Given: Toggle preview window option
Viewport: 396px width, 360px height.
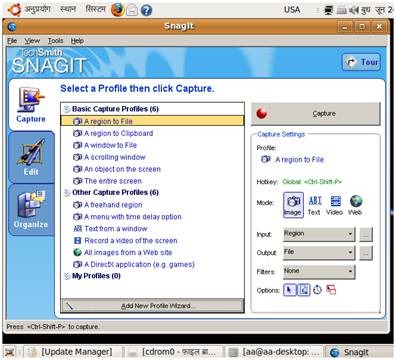Looking at the screenshot, I should [x=304, y=290].
